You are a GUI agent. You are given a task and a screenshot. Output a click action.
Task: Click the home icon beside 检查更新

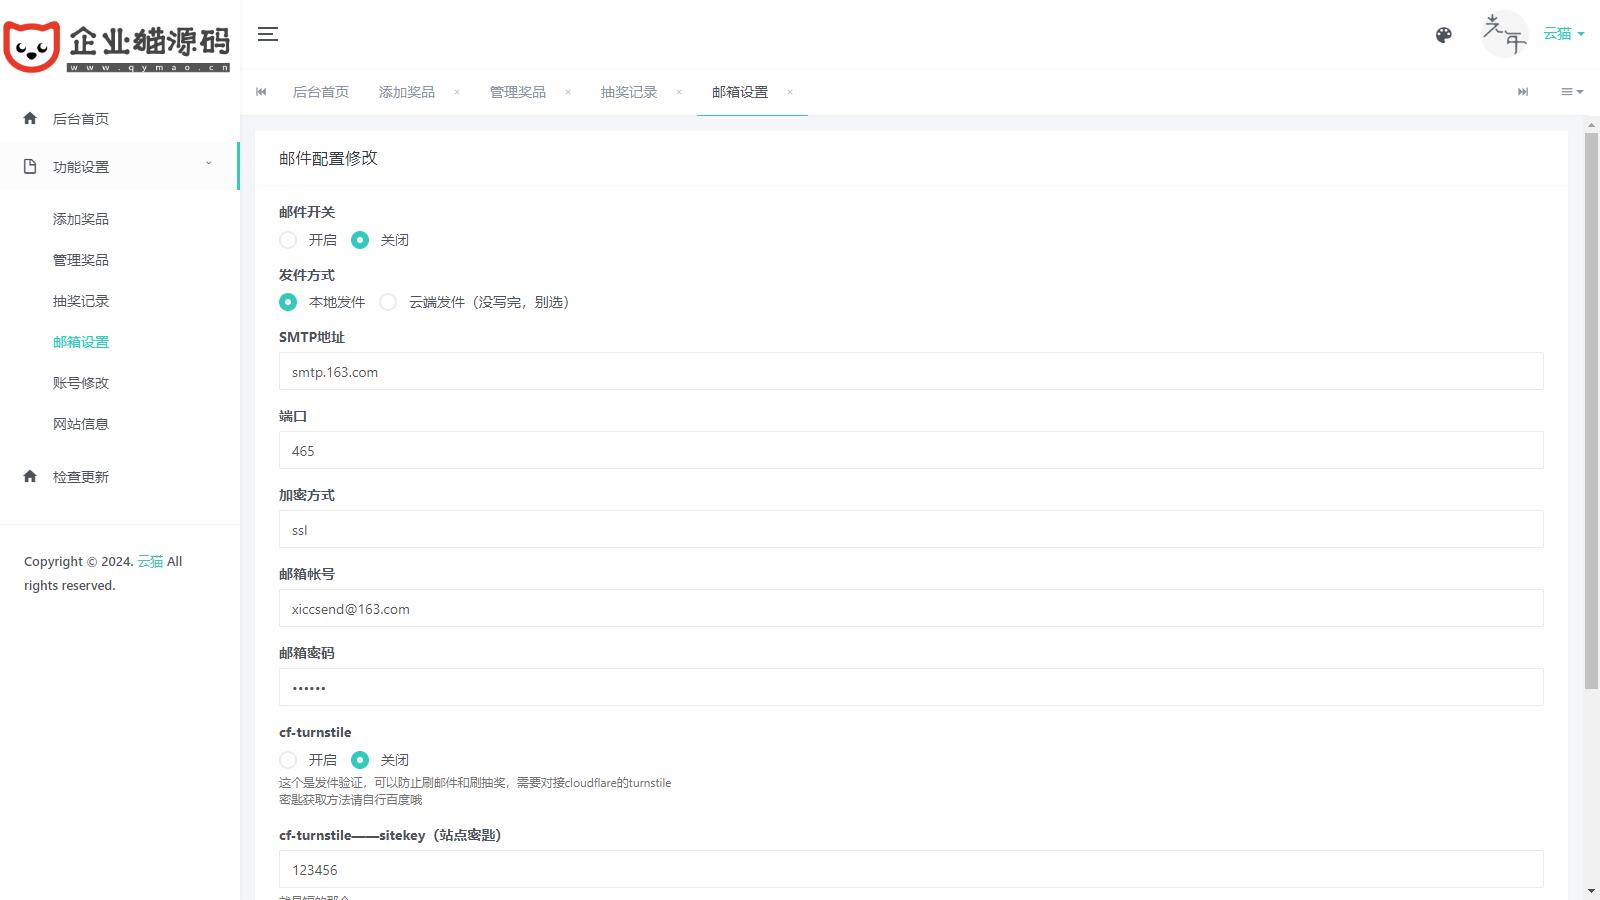30,476
